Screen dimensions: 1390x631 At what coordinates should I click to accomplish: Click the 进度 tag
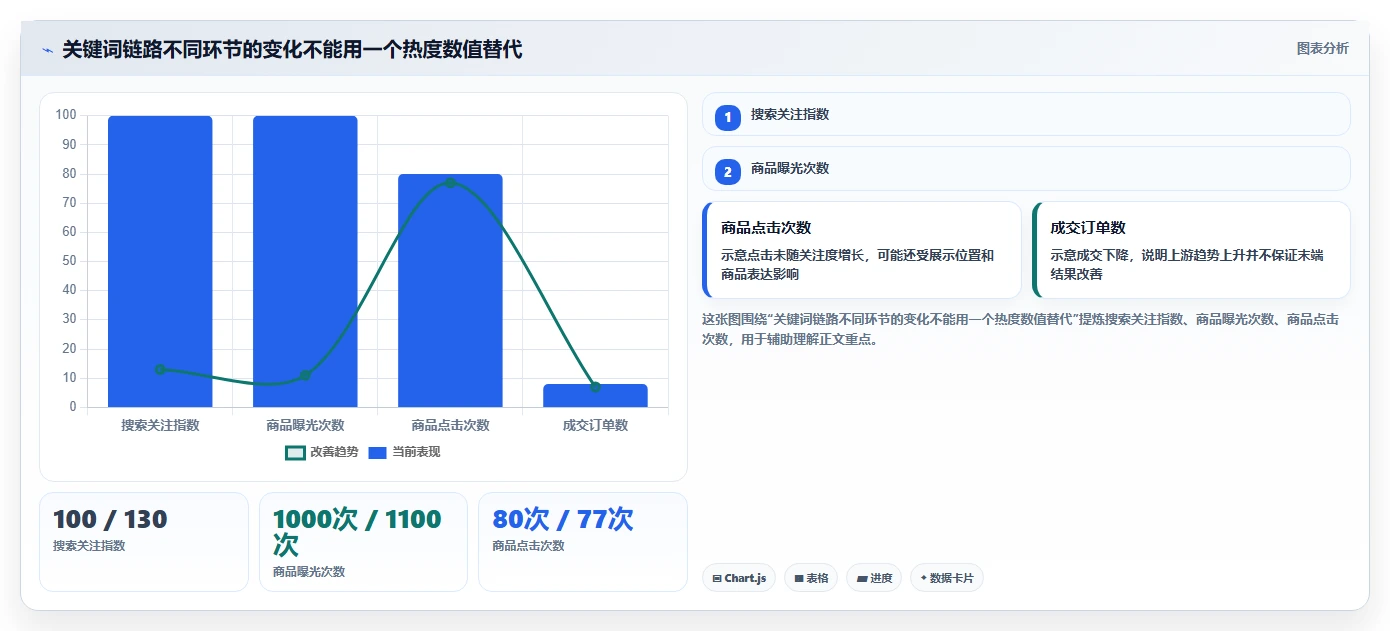874,578
